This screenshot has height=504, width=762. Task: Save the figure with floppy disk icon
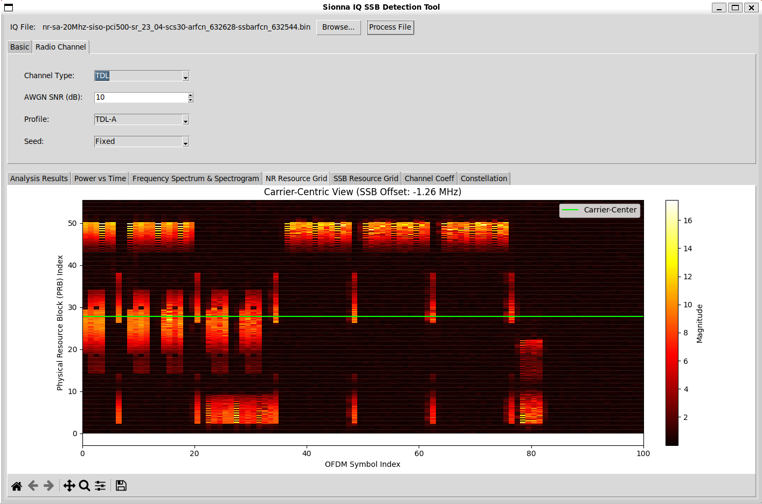[121, 486]
